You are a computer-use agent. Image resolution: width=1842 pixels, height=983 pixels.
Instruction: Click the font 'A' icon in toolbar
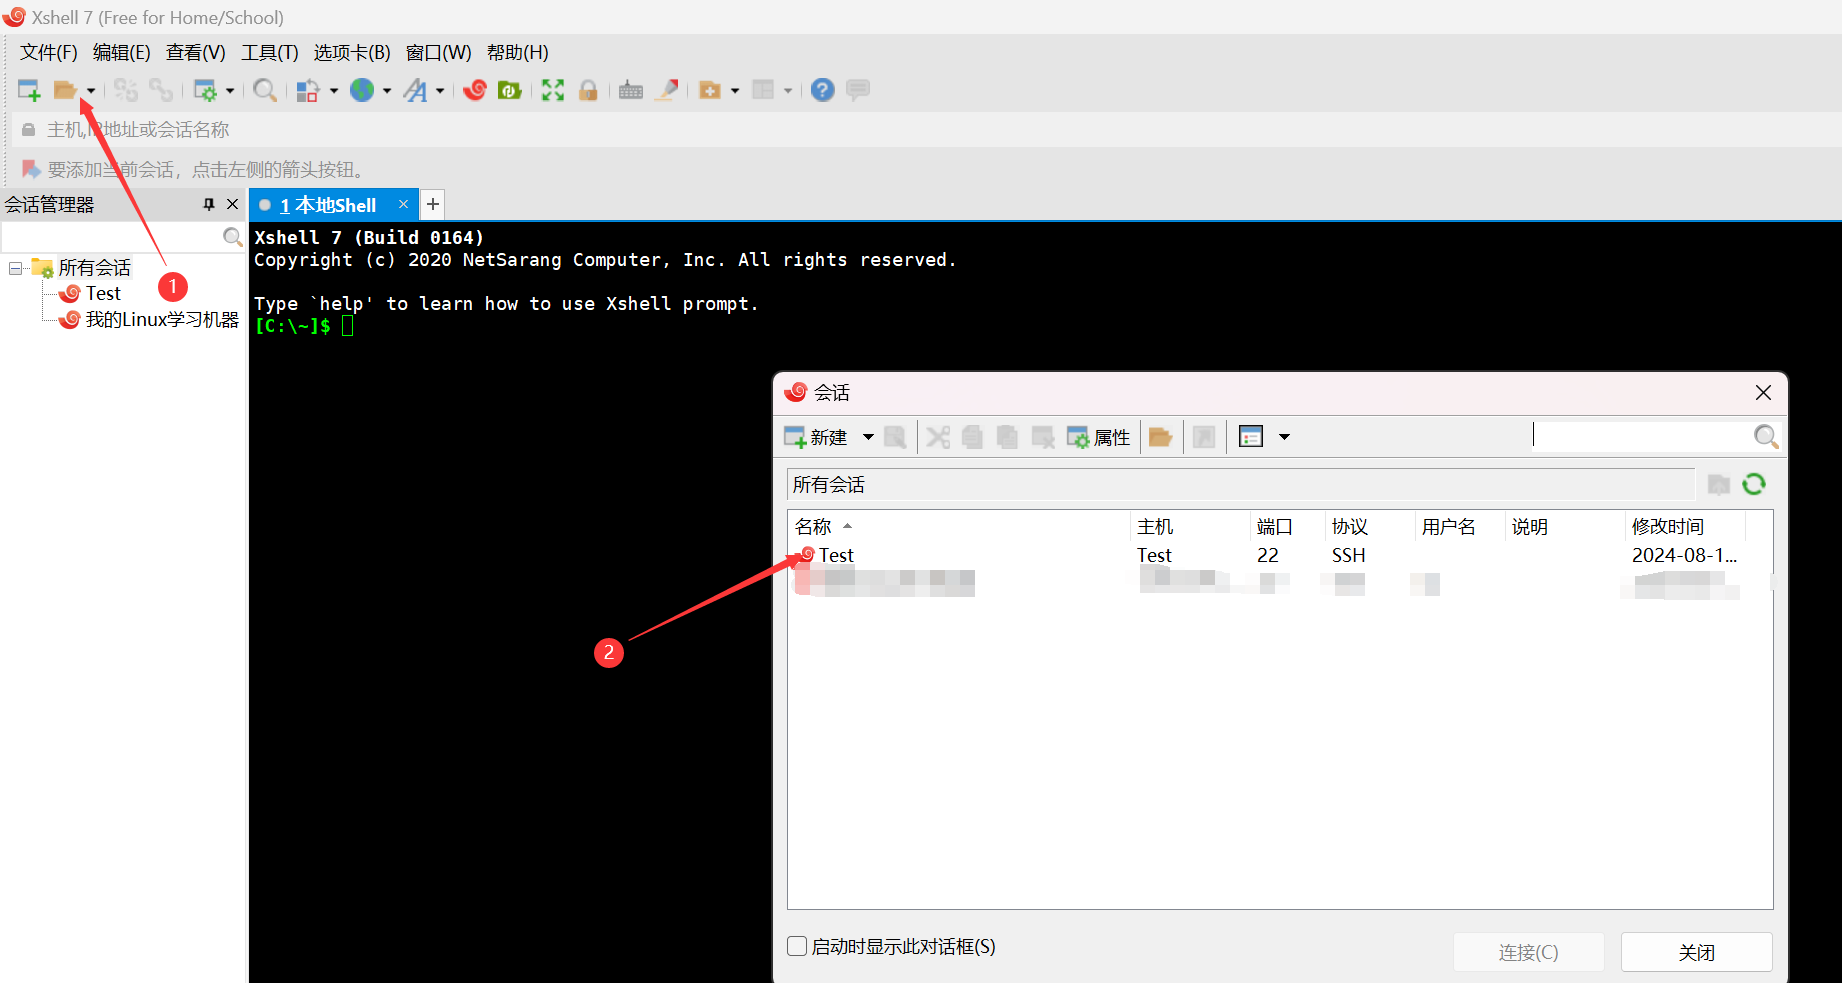coord(415,90)
